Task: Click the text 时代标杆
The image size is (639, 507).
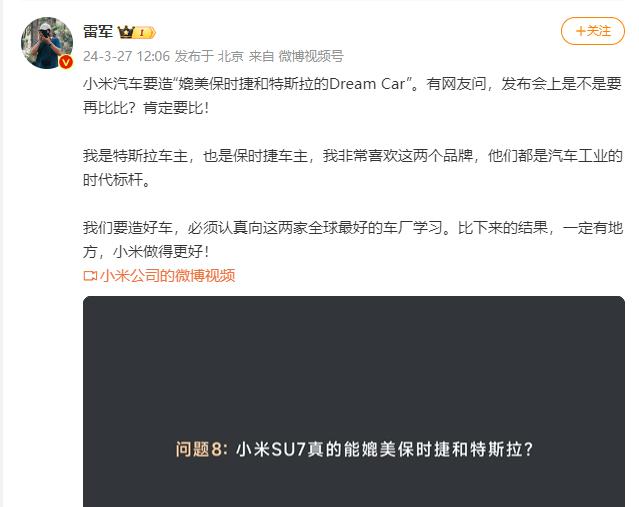Action: click(x=113, y=179)
